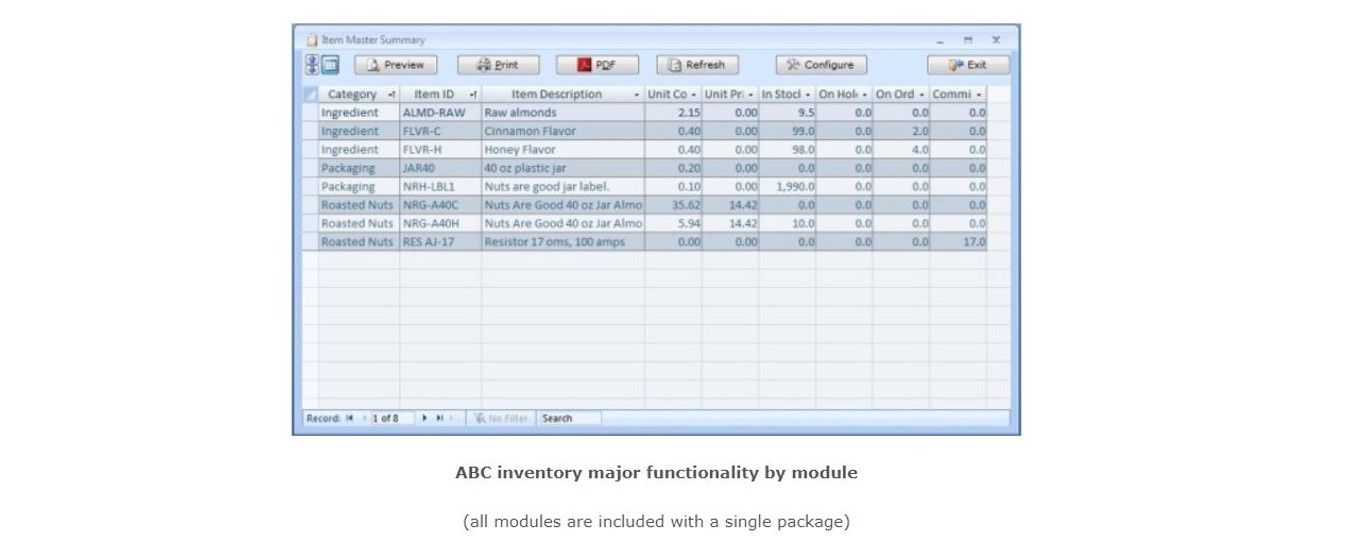Select the 40 oz plastic jar cell

[563, 168]
